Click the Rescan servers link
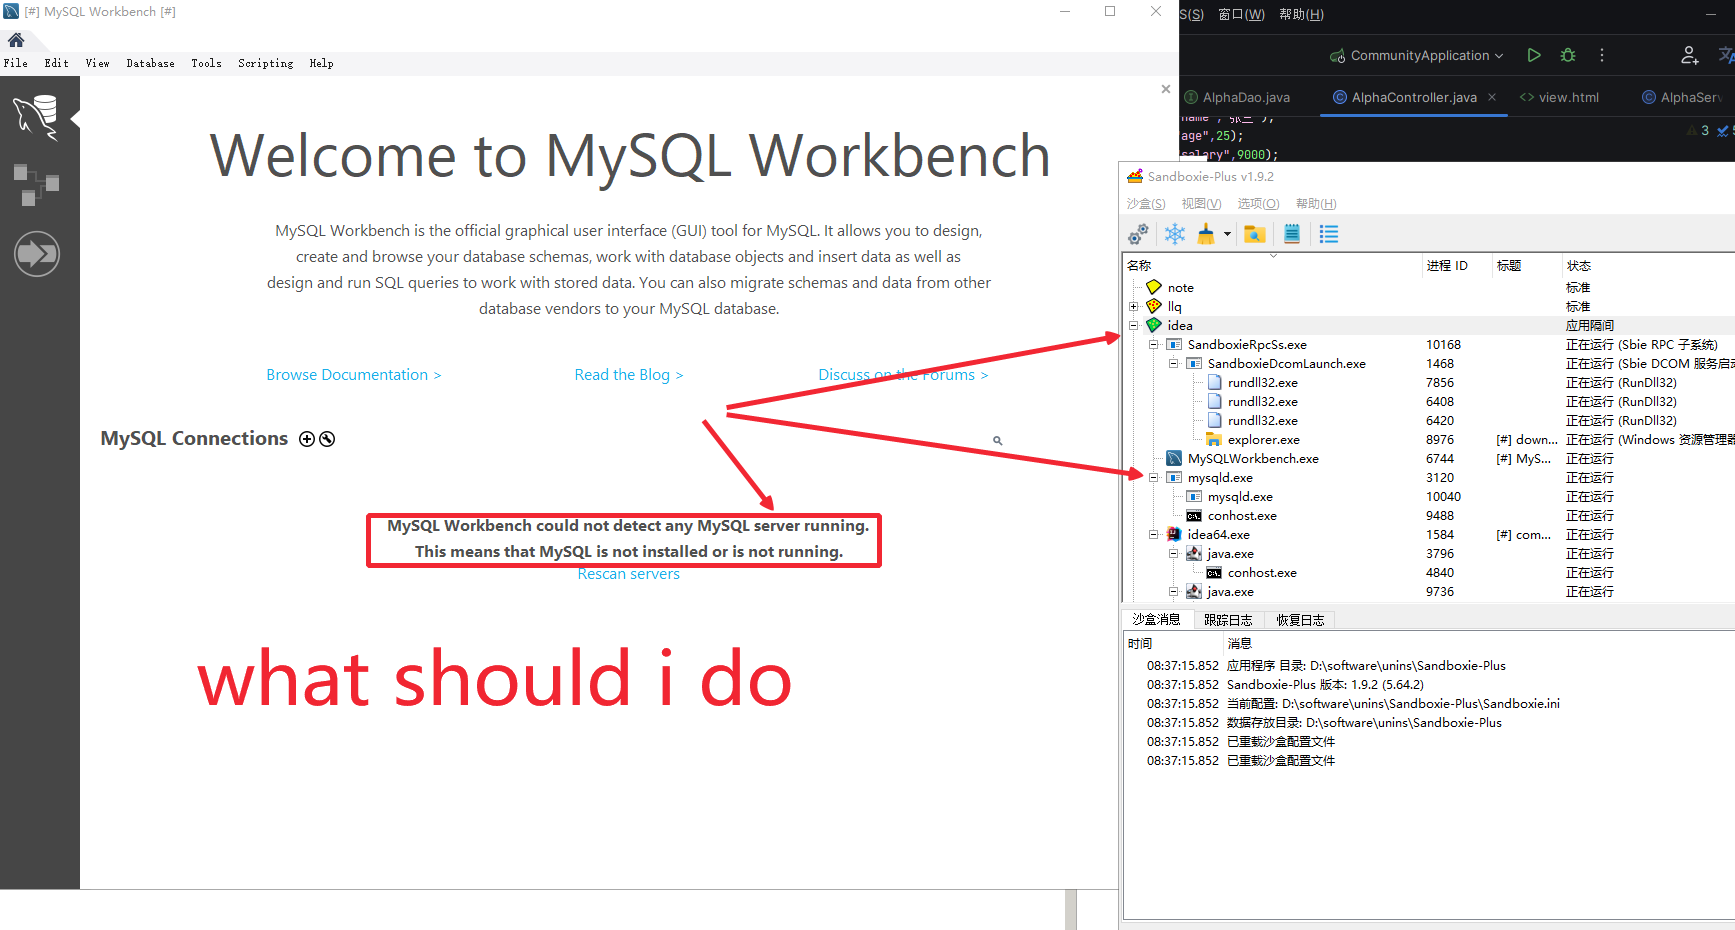This screenshot has height=930, width=1735. coord(628,573)
